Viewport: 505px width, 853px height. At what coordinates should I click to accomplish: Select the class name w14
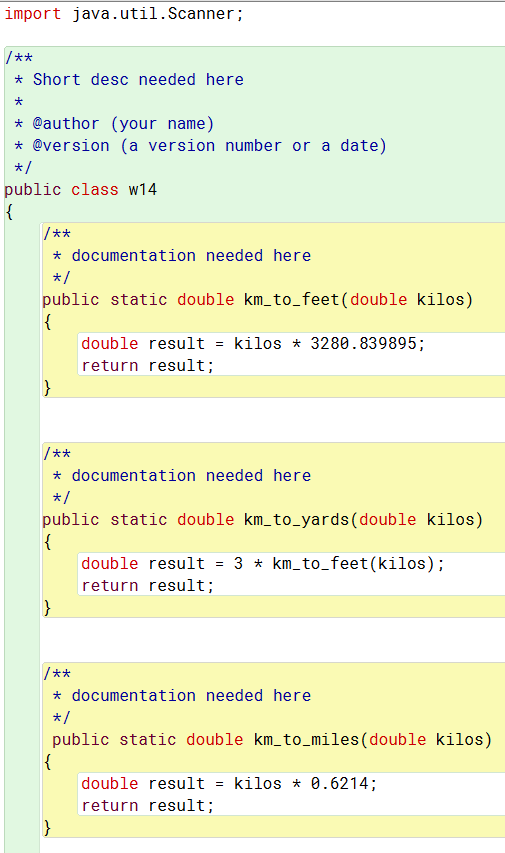[143, 189]
